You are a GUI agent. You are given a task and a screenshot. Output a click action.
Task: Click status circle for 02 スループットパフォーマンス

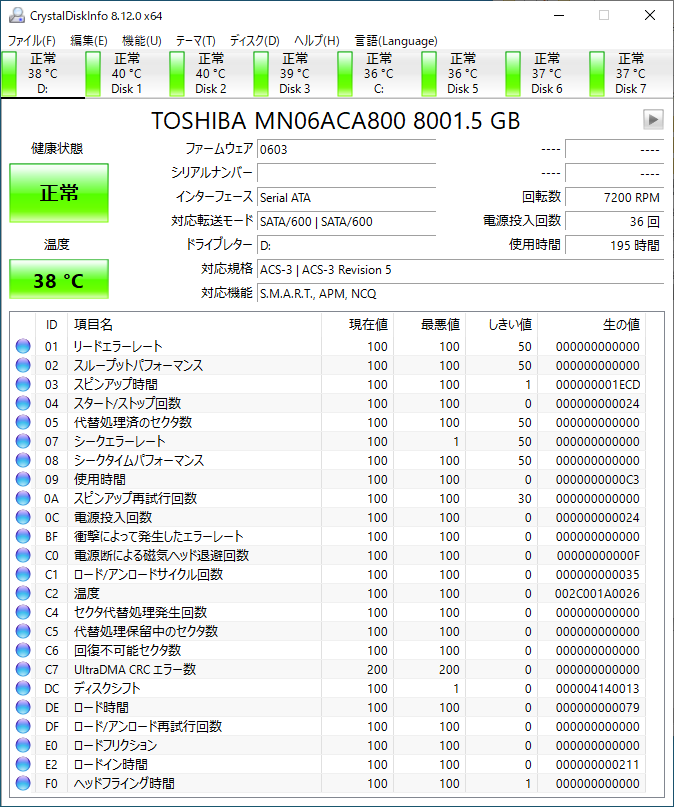23,365
